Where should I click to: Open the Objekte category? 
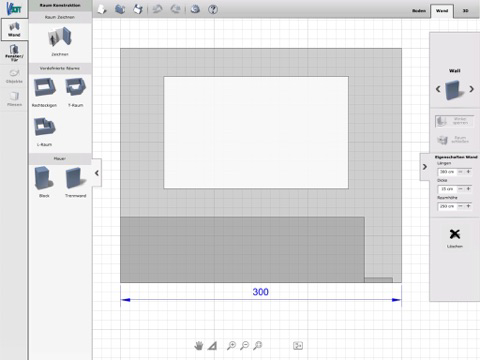click(x=14, y=76)
